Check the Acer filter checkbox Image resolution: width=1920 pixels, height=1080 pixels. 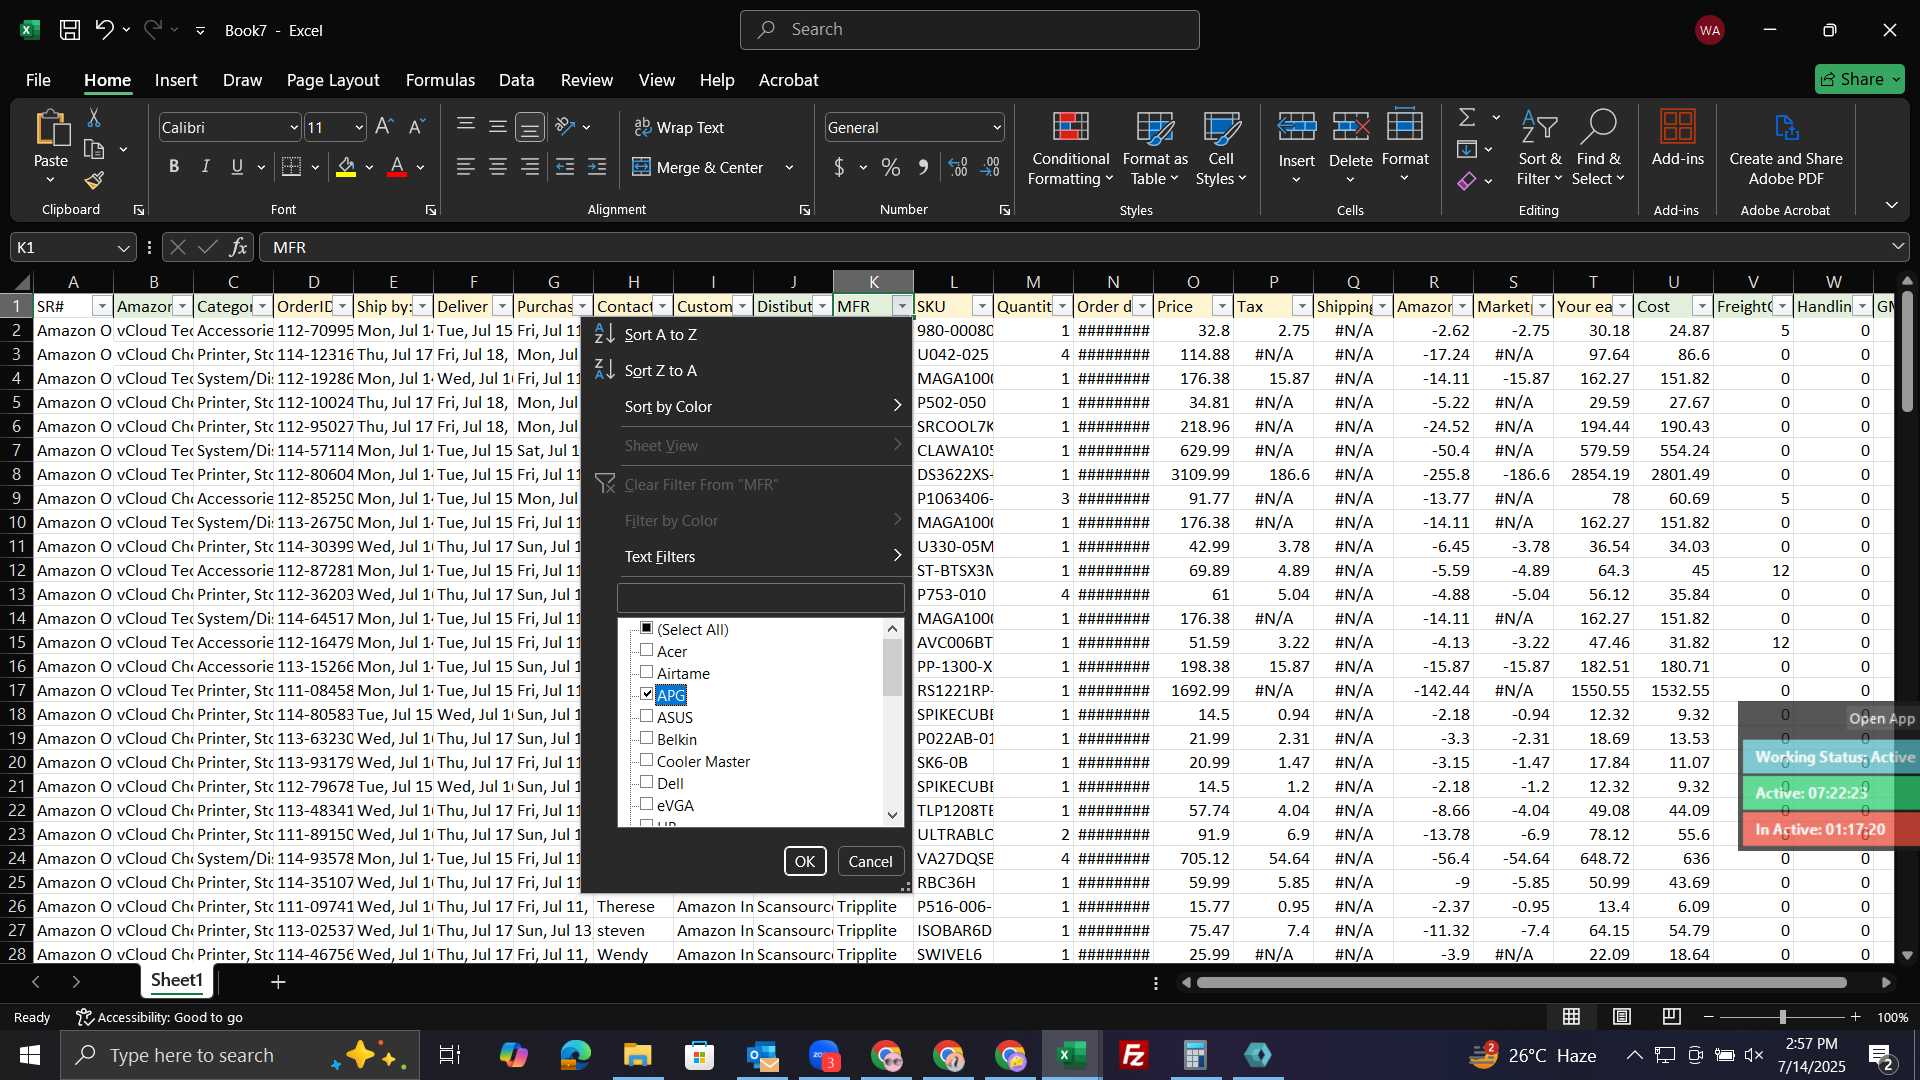pyautogui.click(x=647, y=650)
